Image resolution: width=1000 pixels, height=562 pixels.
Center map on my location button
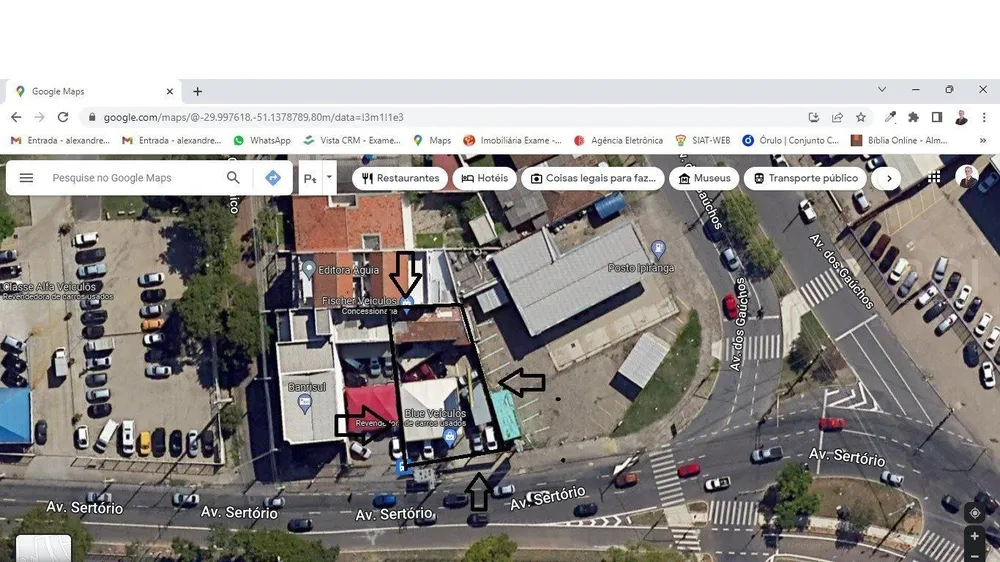974,513
